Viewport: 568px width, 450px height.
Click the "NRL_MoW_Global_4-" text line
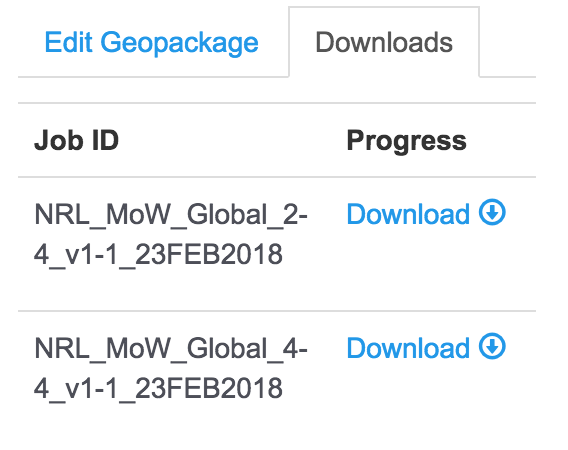tap(171, 349)
